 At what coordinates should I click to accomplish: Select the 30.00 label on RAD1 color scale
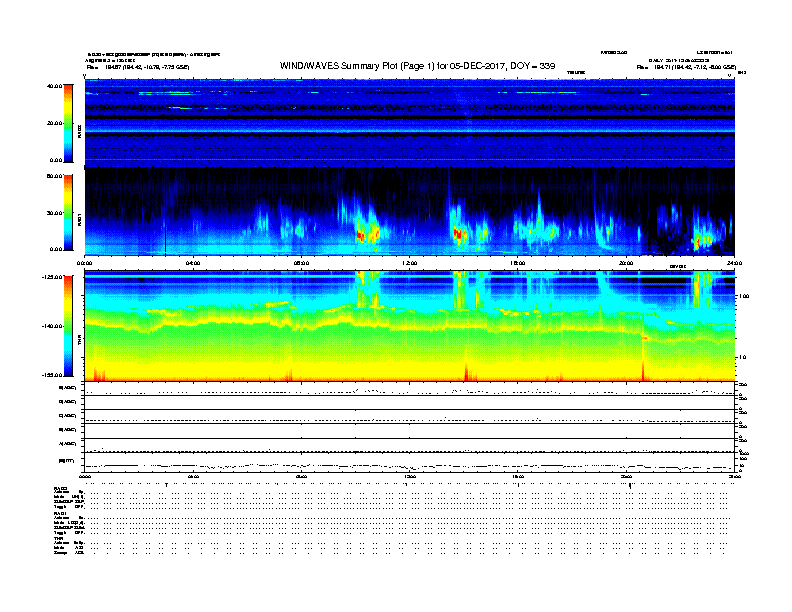pos(55,213)
